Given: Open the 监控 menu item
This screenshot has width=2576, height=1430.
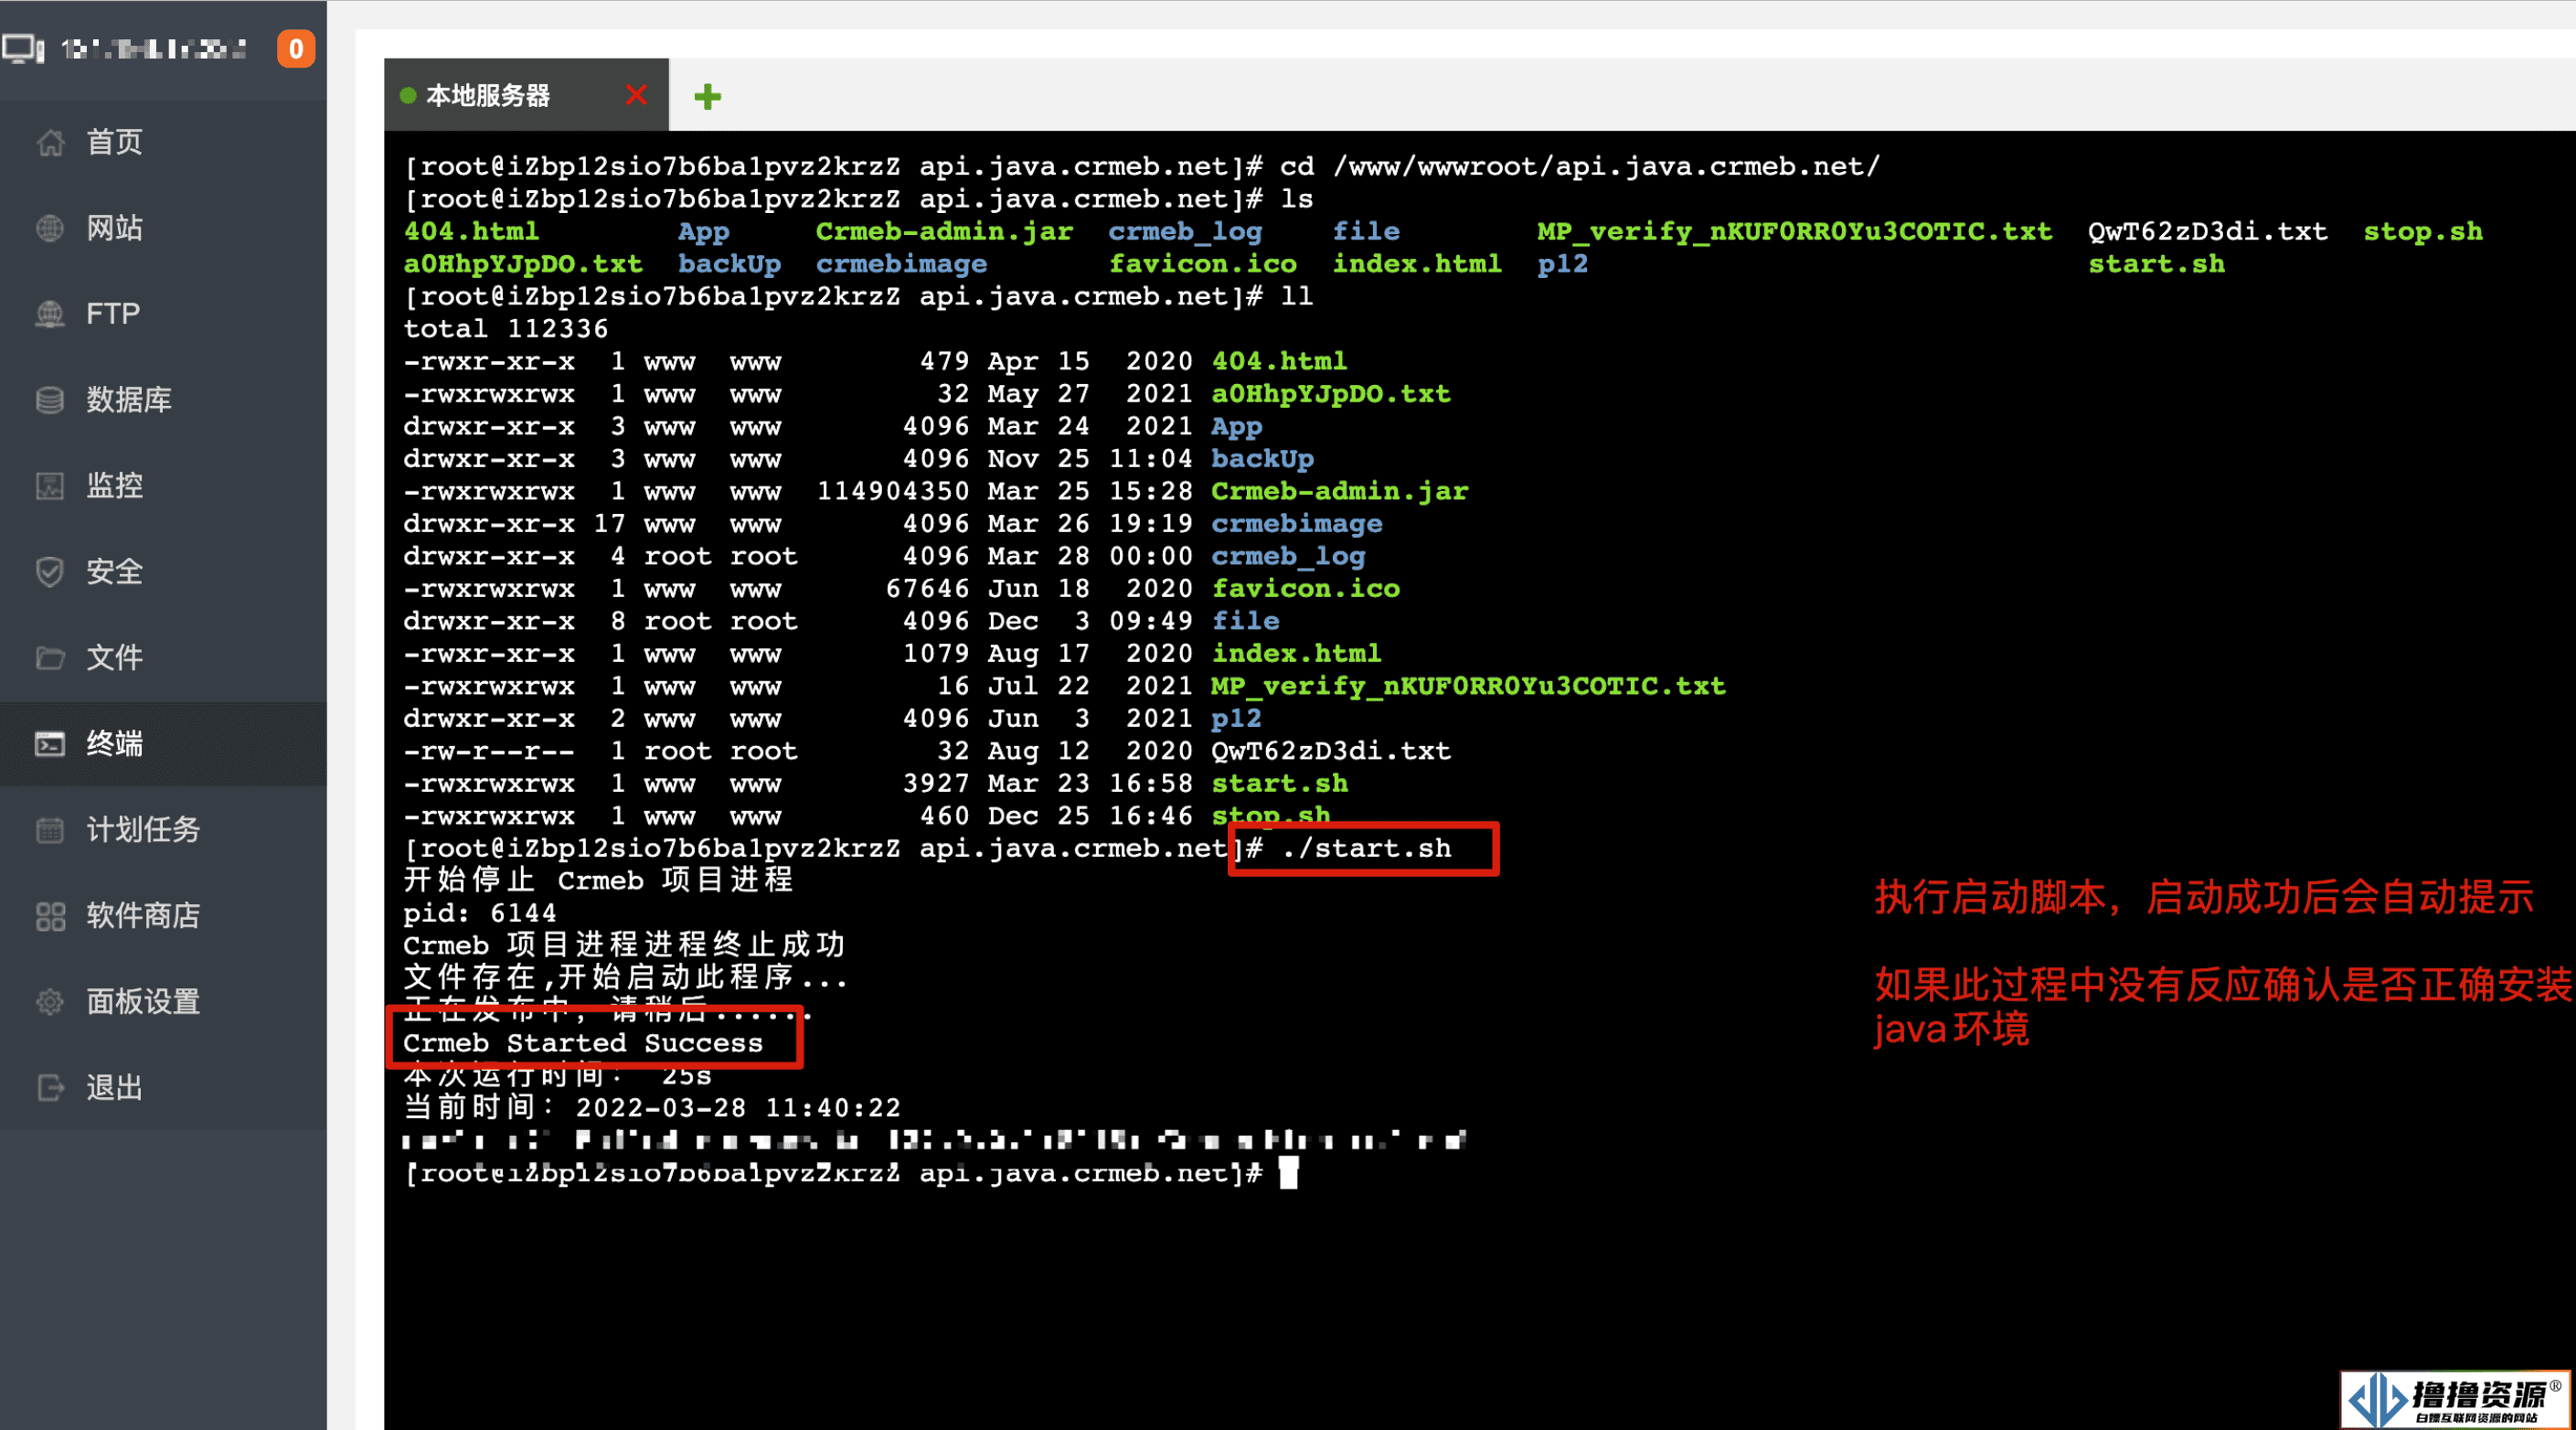Looking at the screenshot, I should [163, 486].
